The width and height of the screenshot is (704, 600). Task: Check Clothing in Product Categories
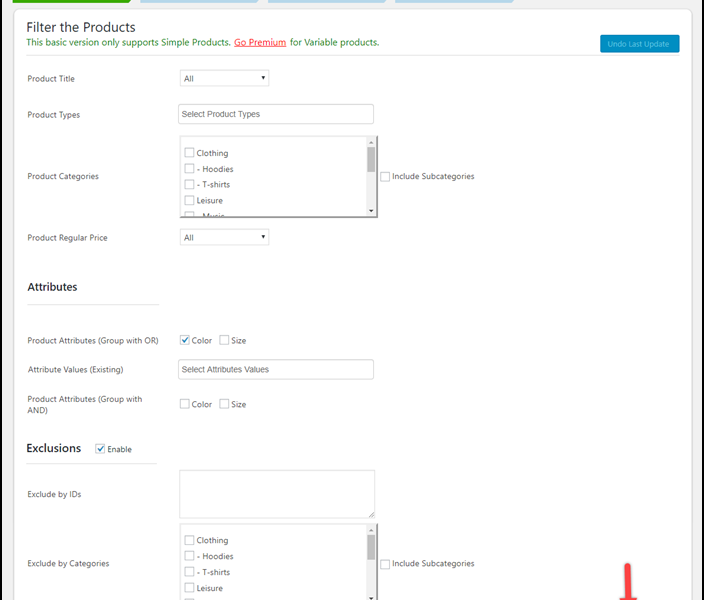190,153
